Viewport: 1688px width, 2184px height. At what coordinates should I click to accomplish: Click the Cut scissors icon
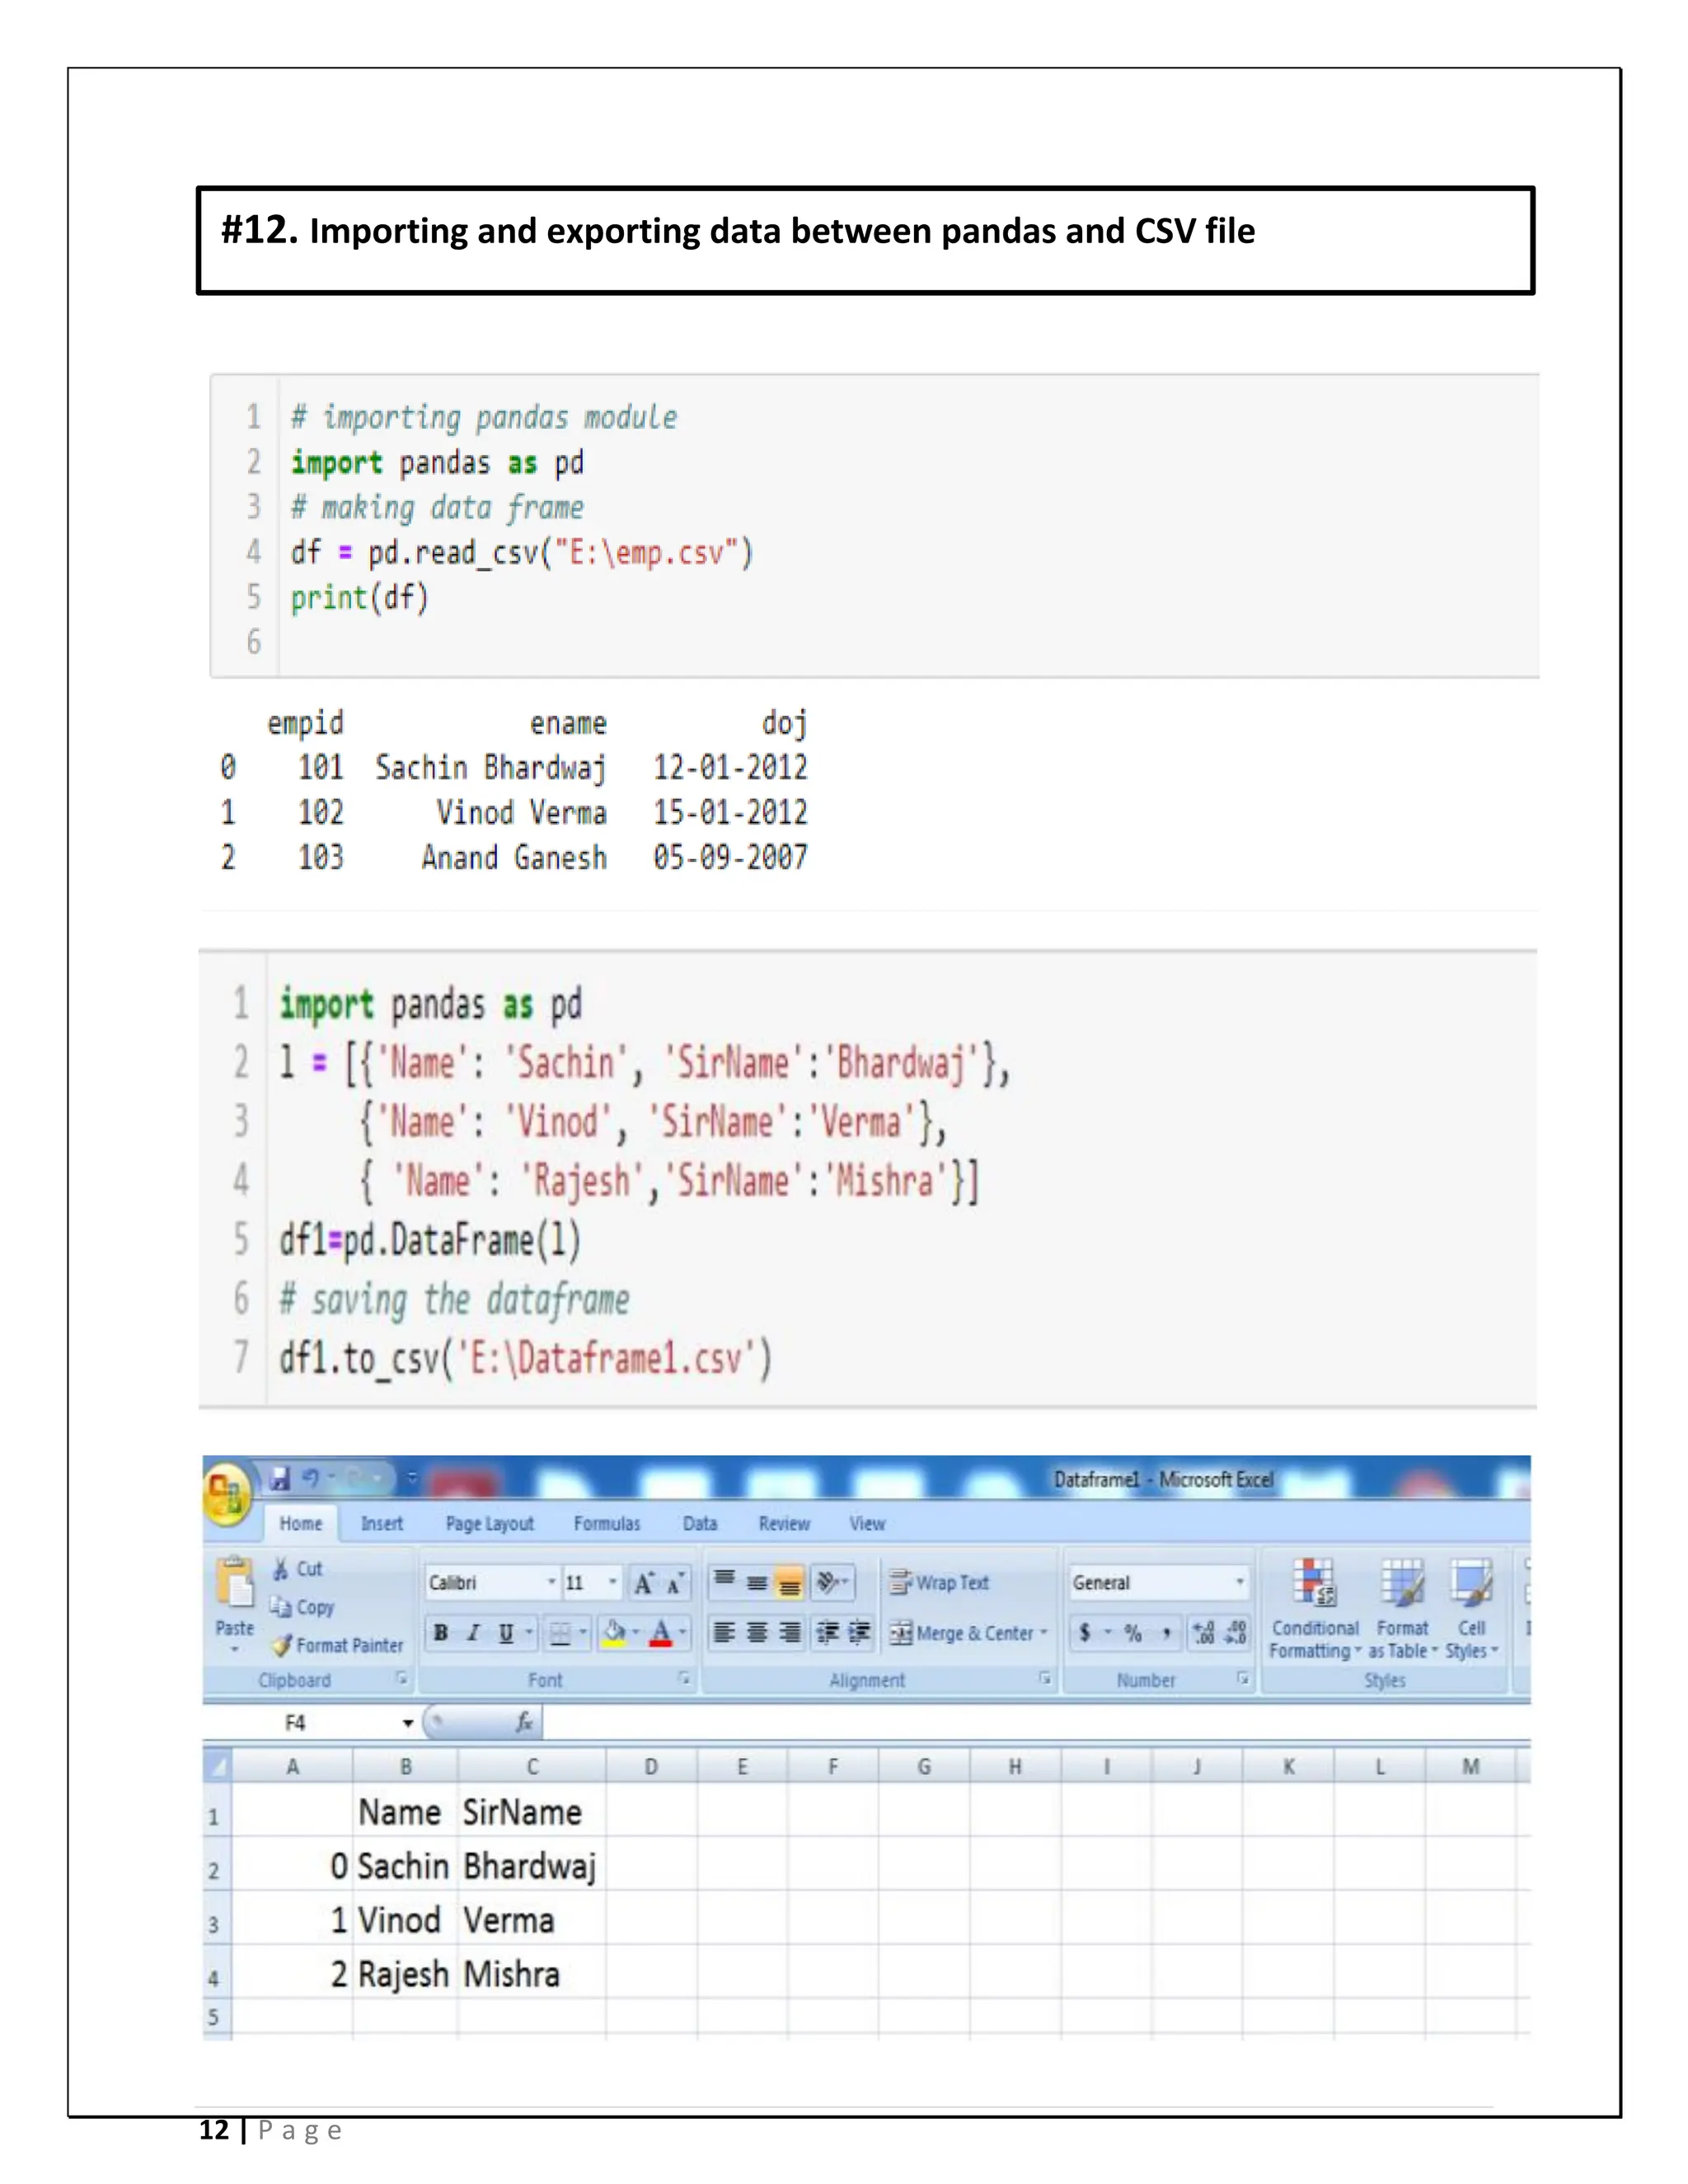[282, 1569]
